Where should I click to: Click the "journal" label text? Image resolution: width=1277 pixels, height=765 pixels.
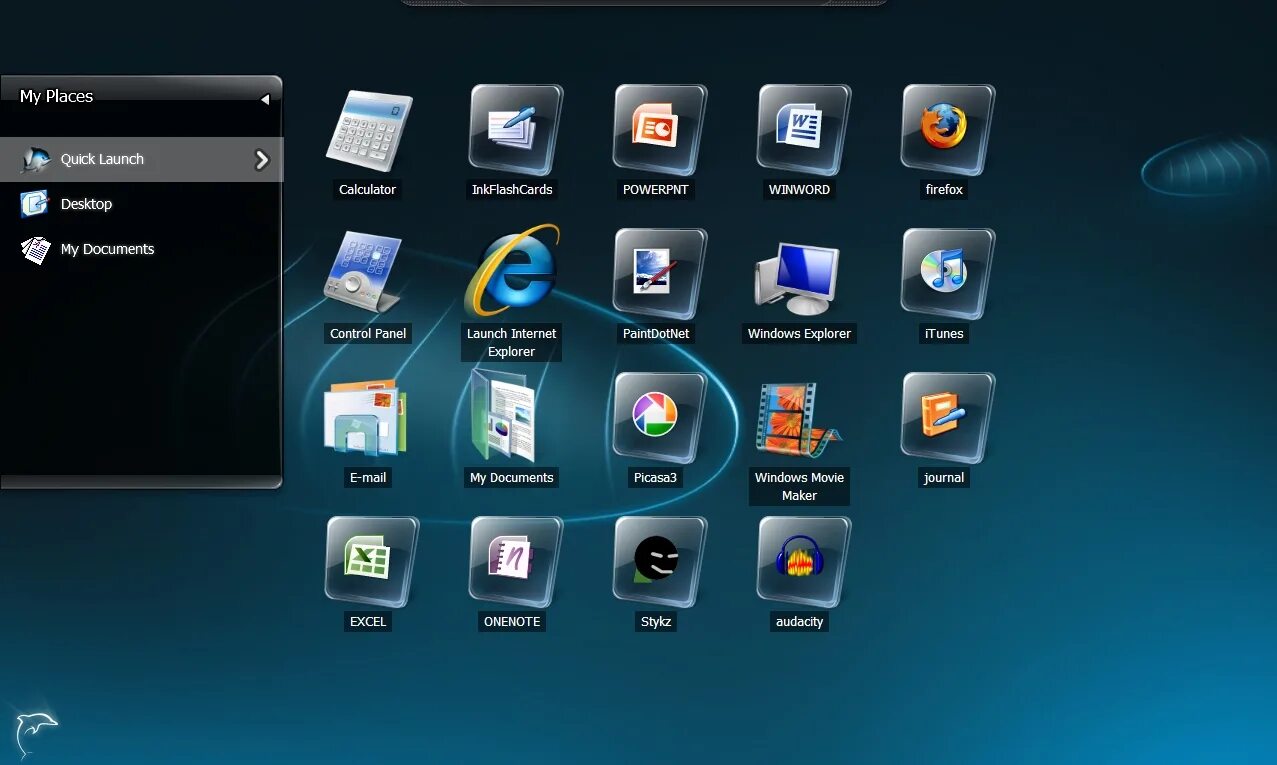click(944, 477)
